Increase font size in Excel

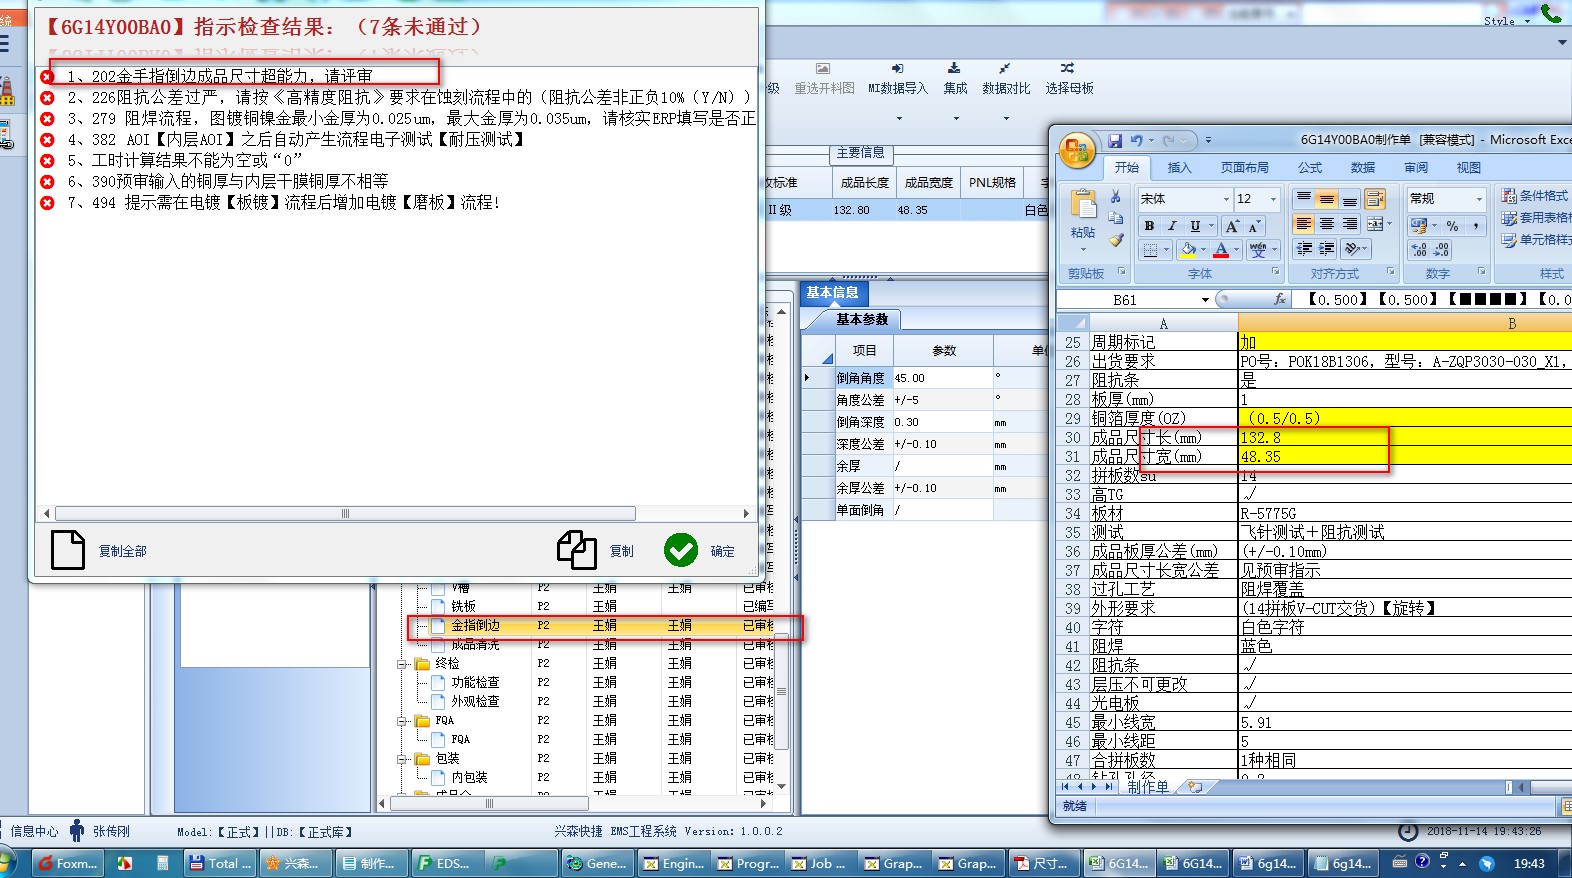(1233, 226)
